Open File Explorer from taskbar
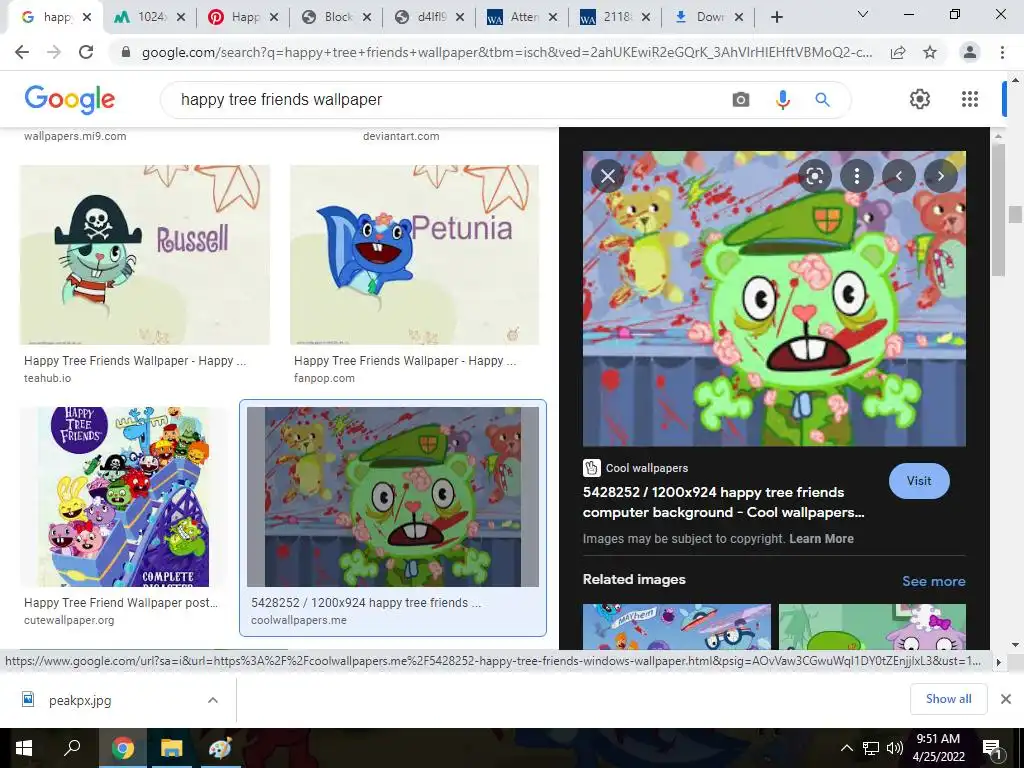The width and height of the screenshot is (1024, 768). click(x=171, y=748)
